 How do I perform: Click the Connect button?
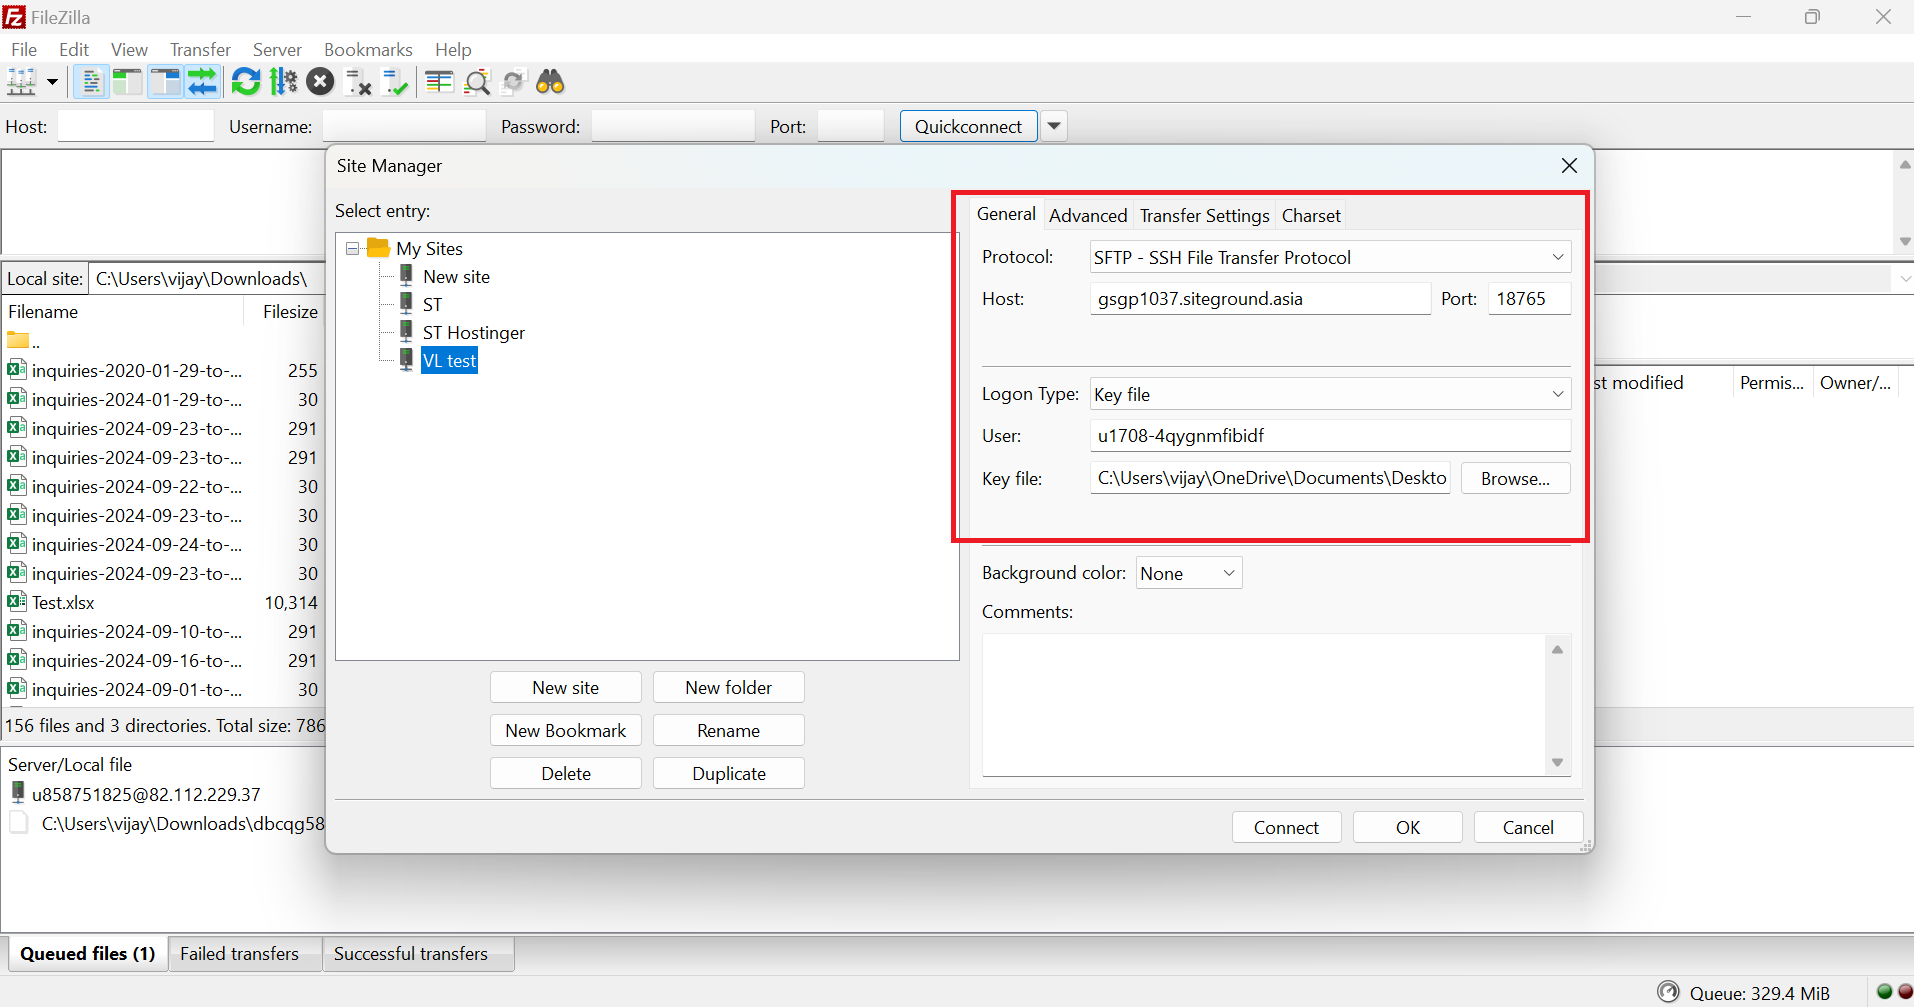(1286, 828)
